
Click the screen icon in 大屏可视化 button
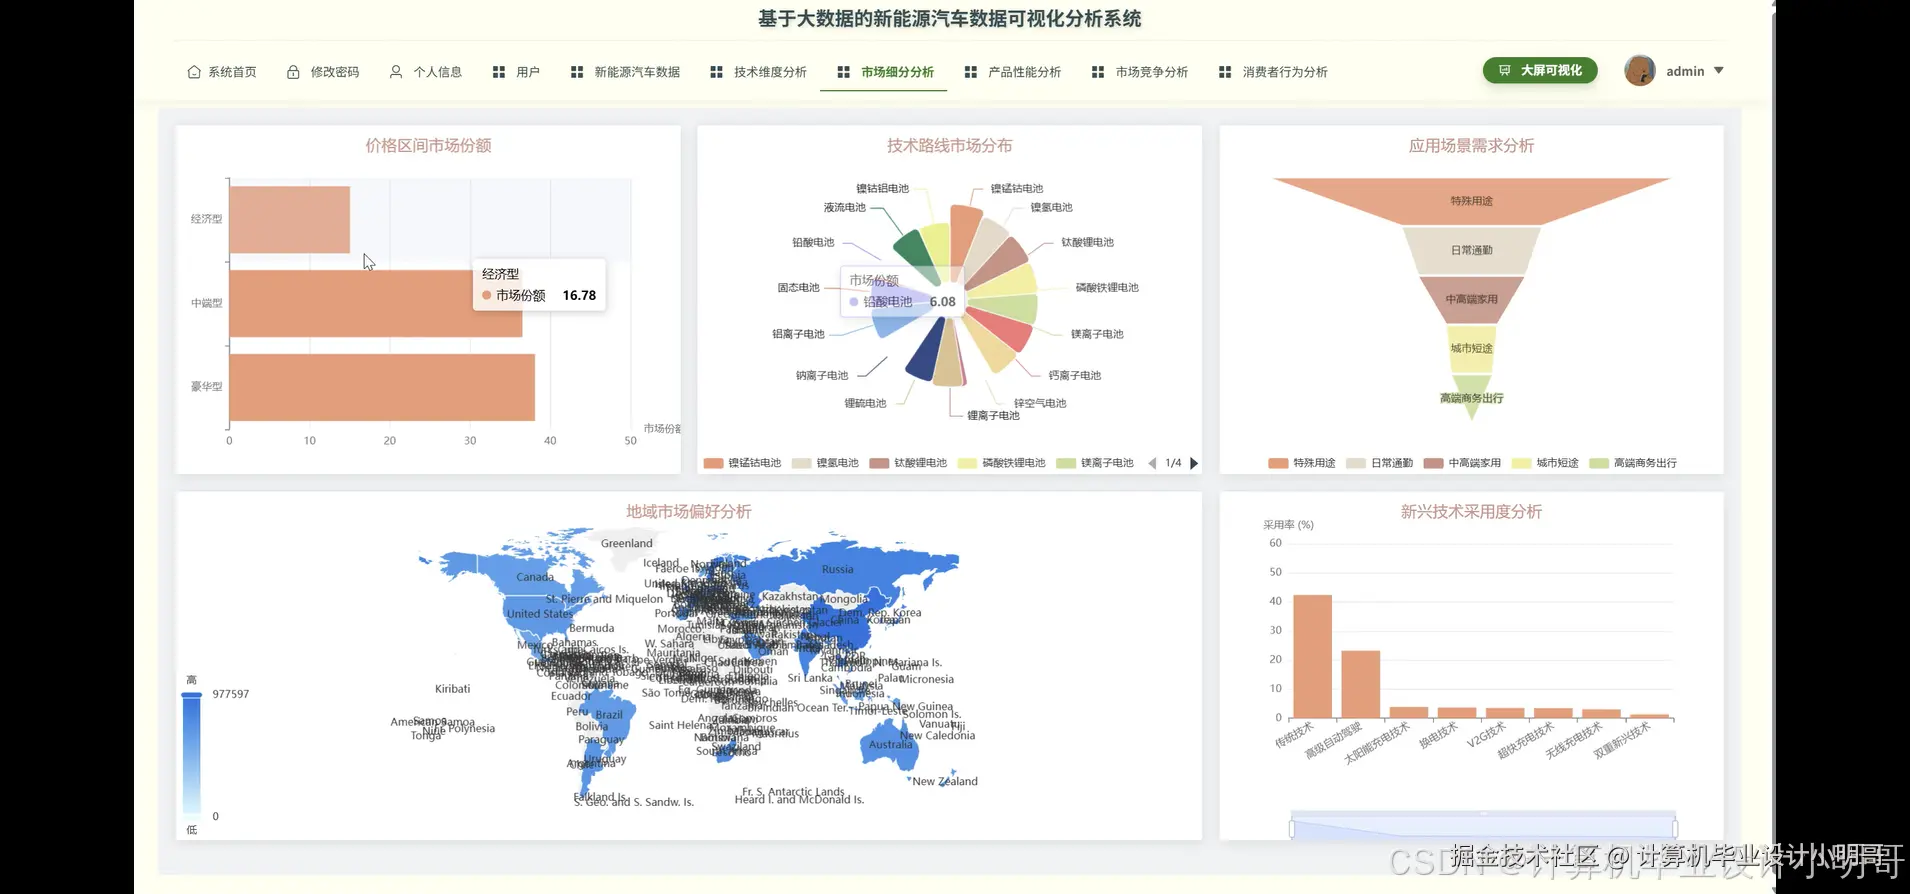click(x=1504, y=70)
